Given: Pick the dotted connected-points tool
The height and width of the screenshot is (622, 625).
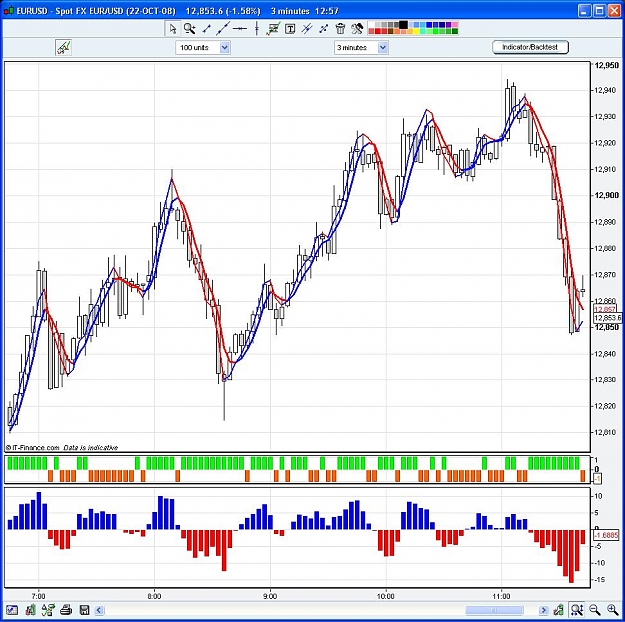Looking at the screenshot, I should point(324,29).
